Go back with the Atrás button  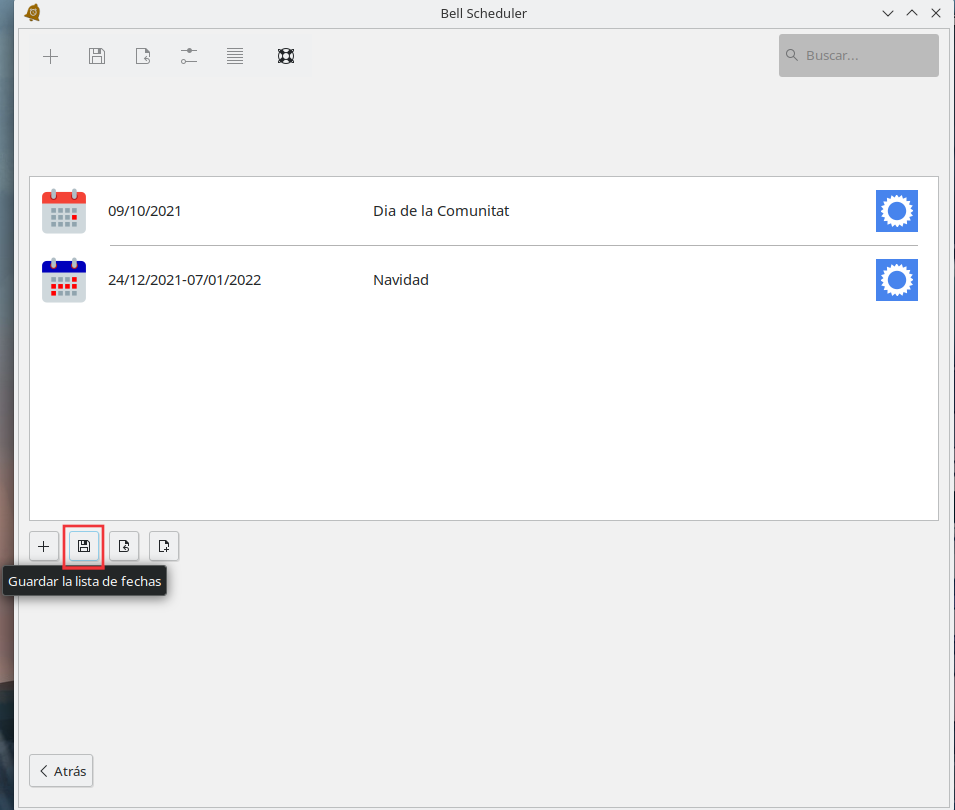[x=62, y=771]
